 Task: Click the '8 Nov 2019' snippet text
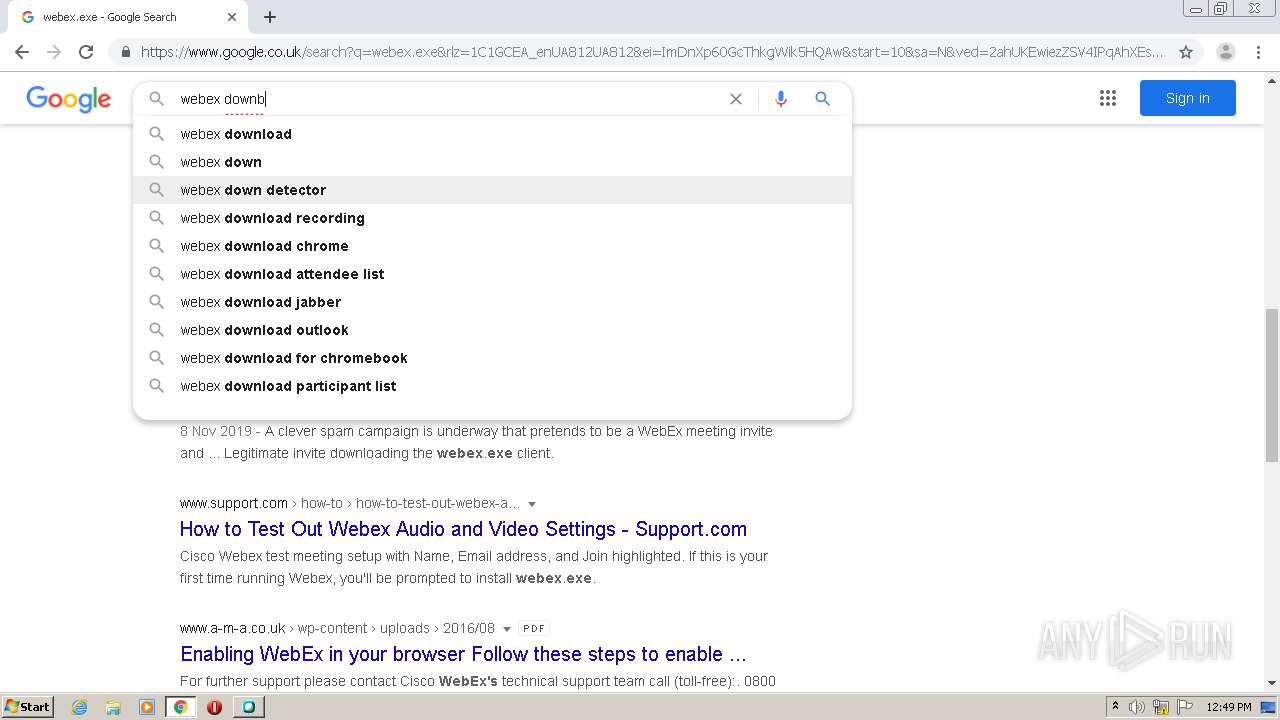(215, 431)
